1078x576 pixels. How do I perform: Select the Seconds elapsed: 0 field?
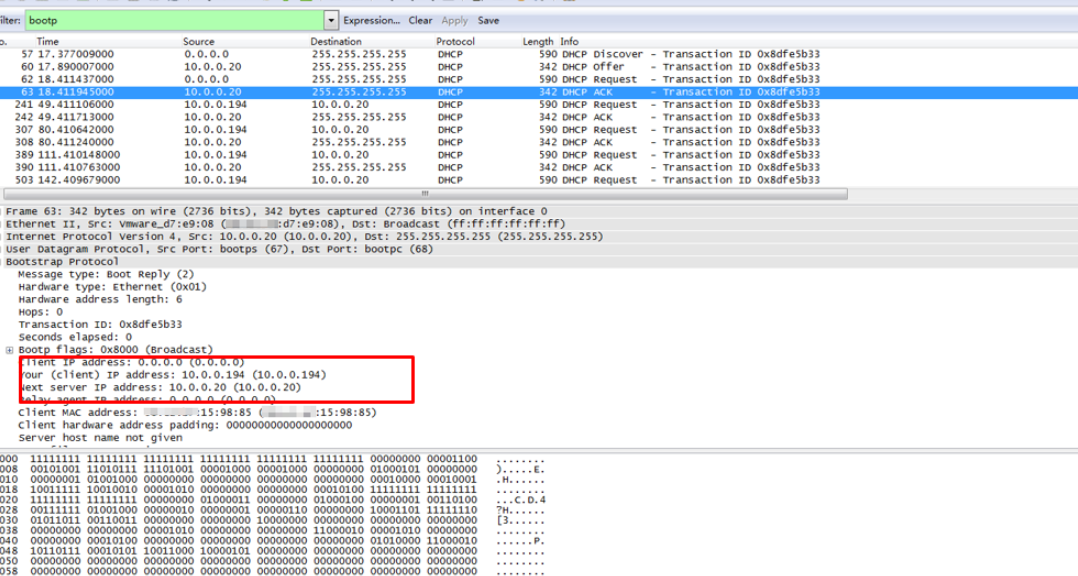(x=74, y=337)
